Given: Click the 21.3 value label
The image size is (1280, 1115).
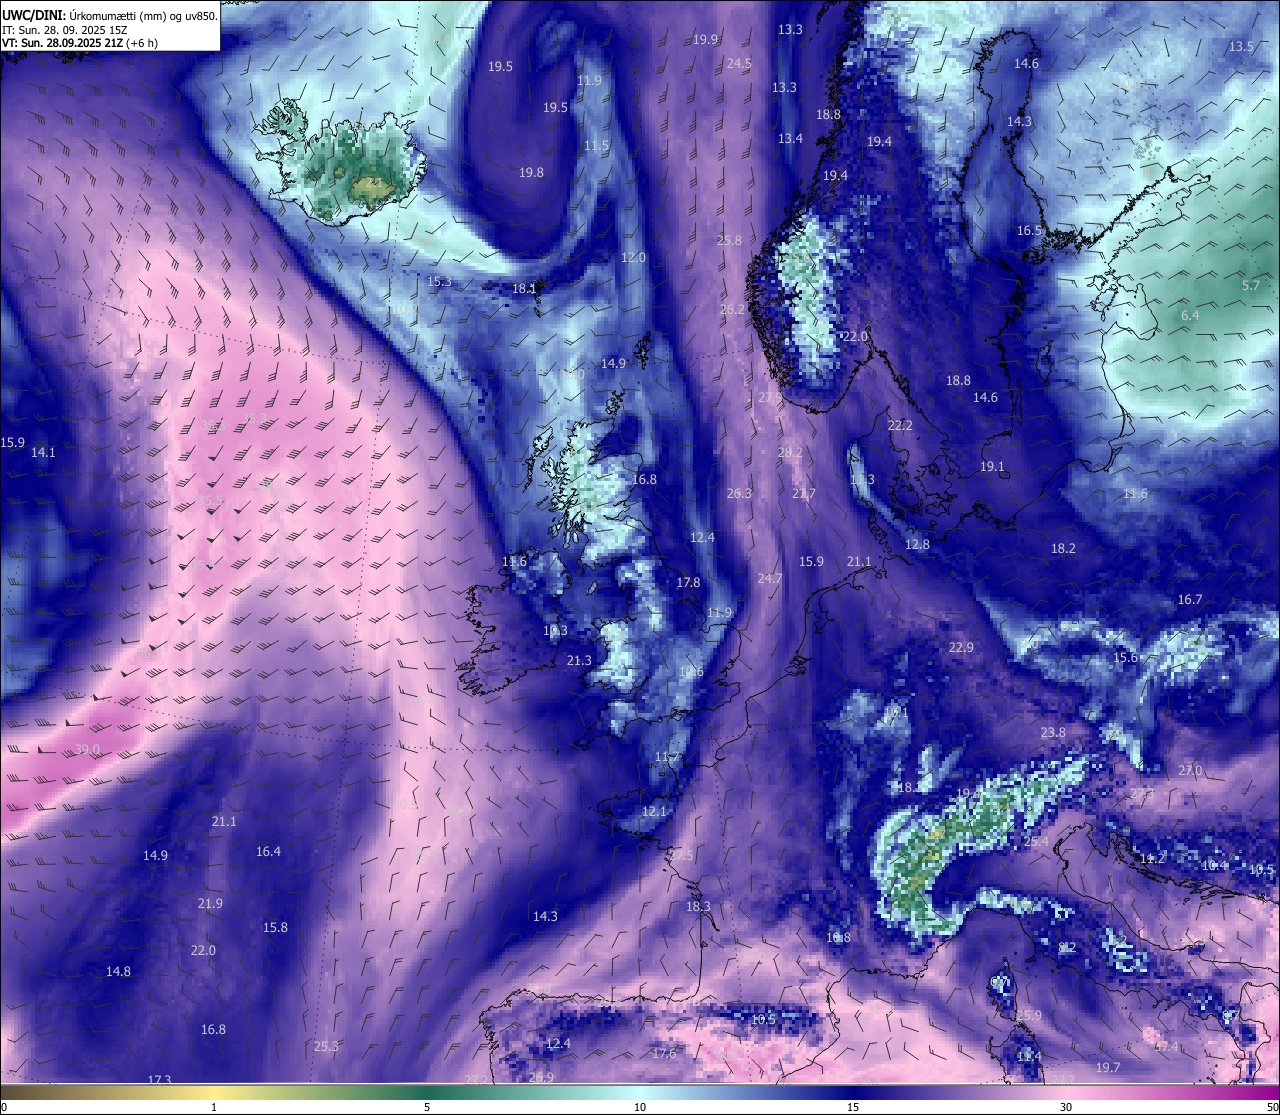Looking at the screenshot, I should tap(579, 660).
